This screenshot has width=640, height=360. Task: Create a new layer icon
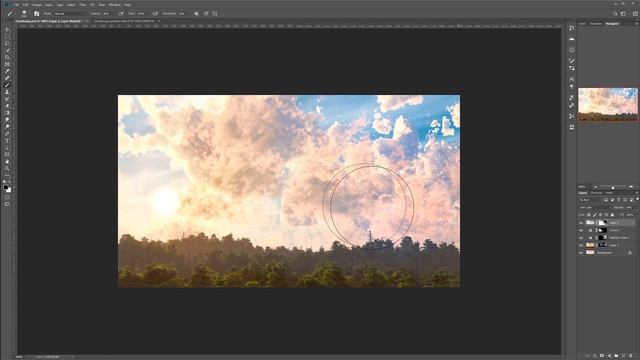pyautogui.click(x=623, y=356)
